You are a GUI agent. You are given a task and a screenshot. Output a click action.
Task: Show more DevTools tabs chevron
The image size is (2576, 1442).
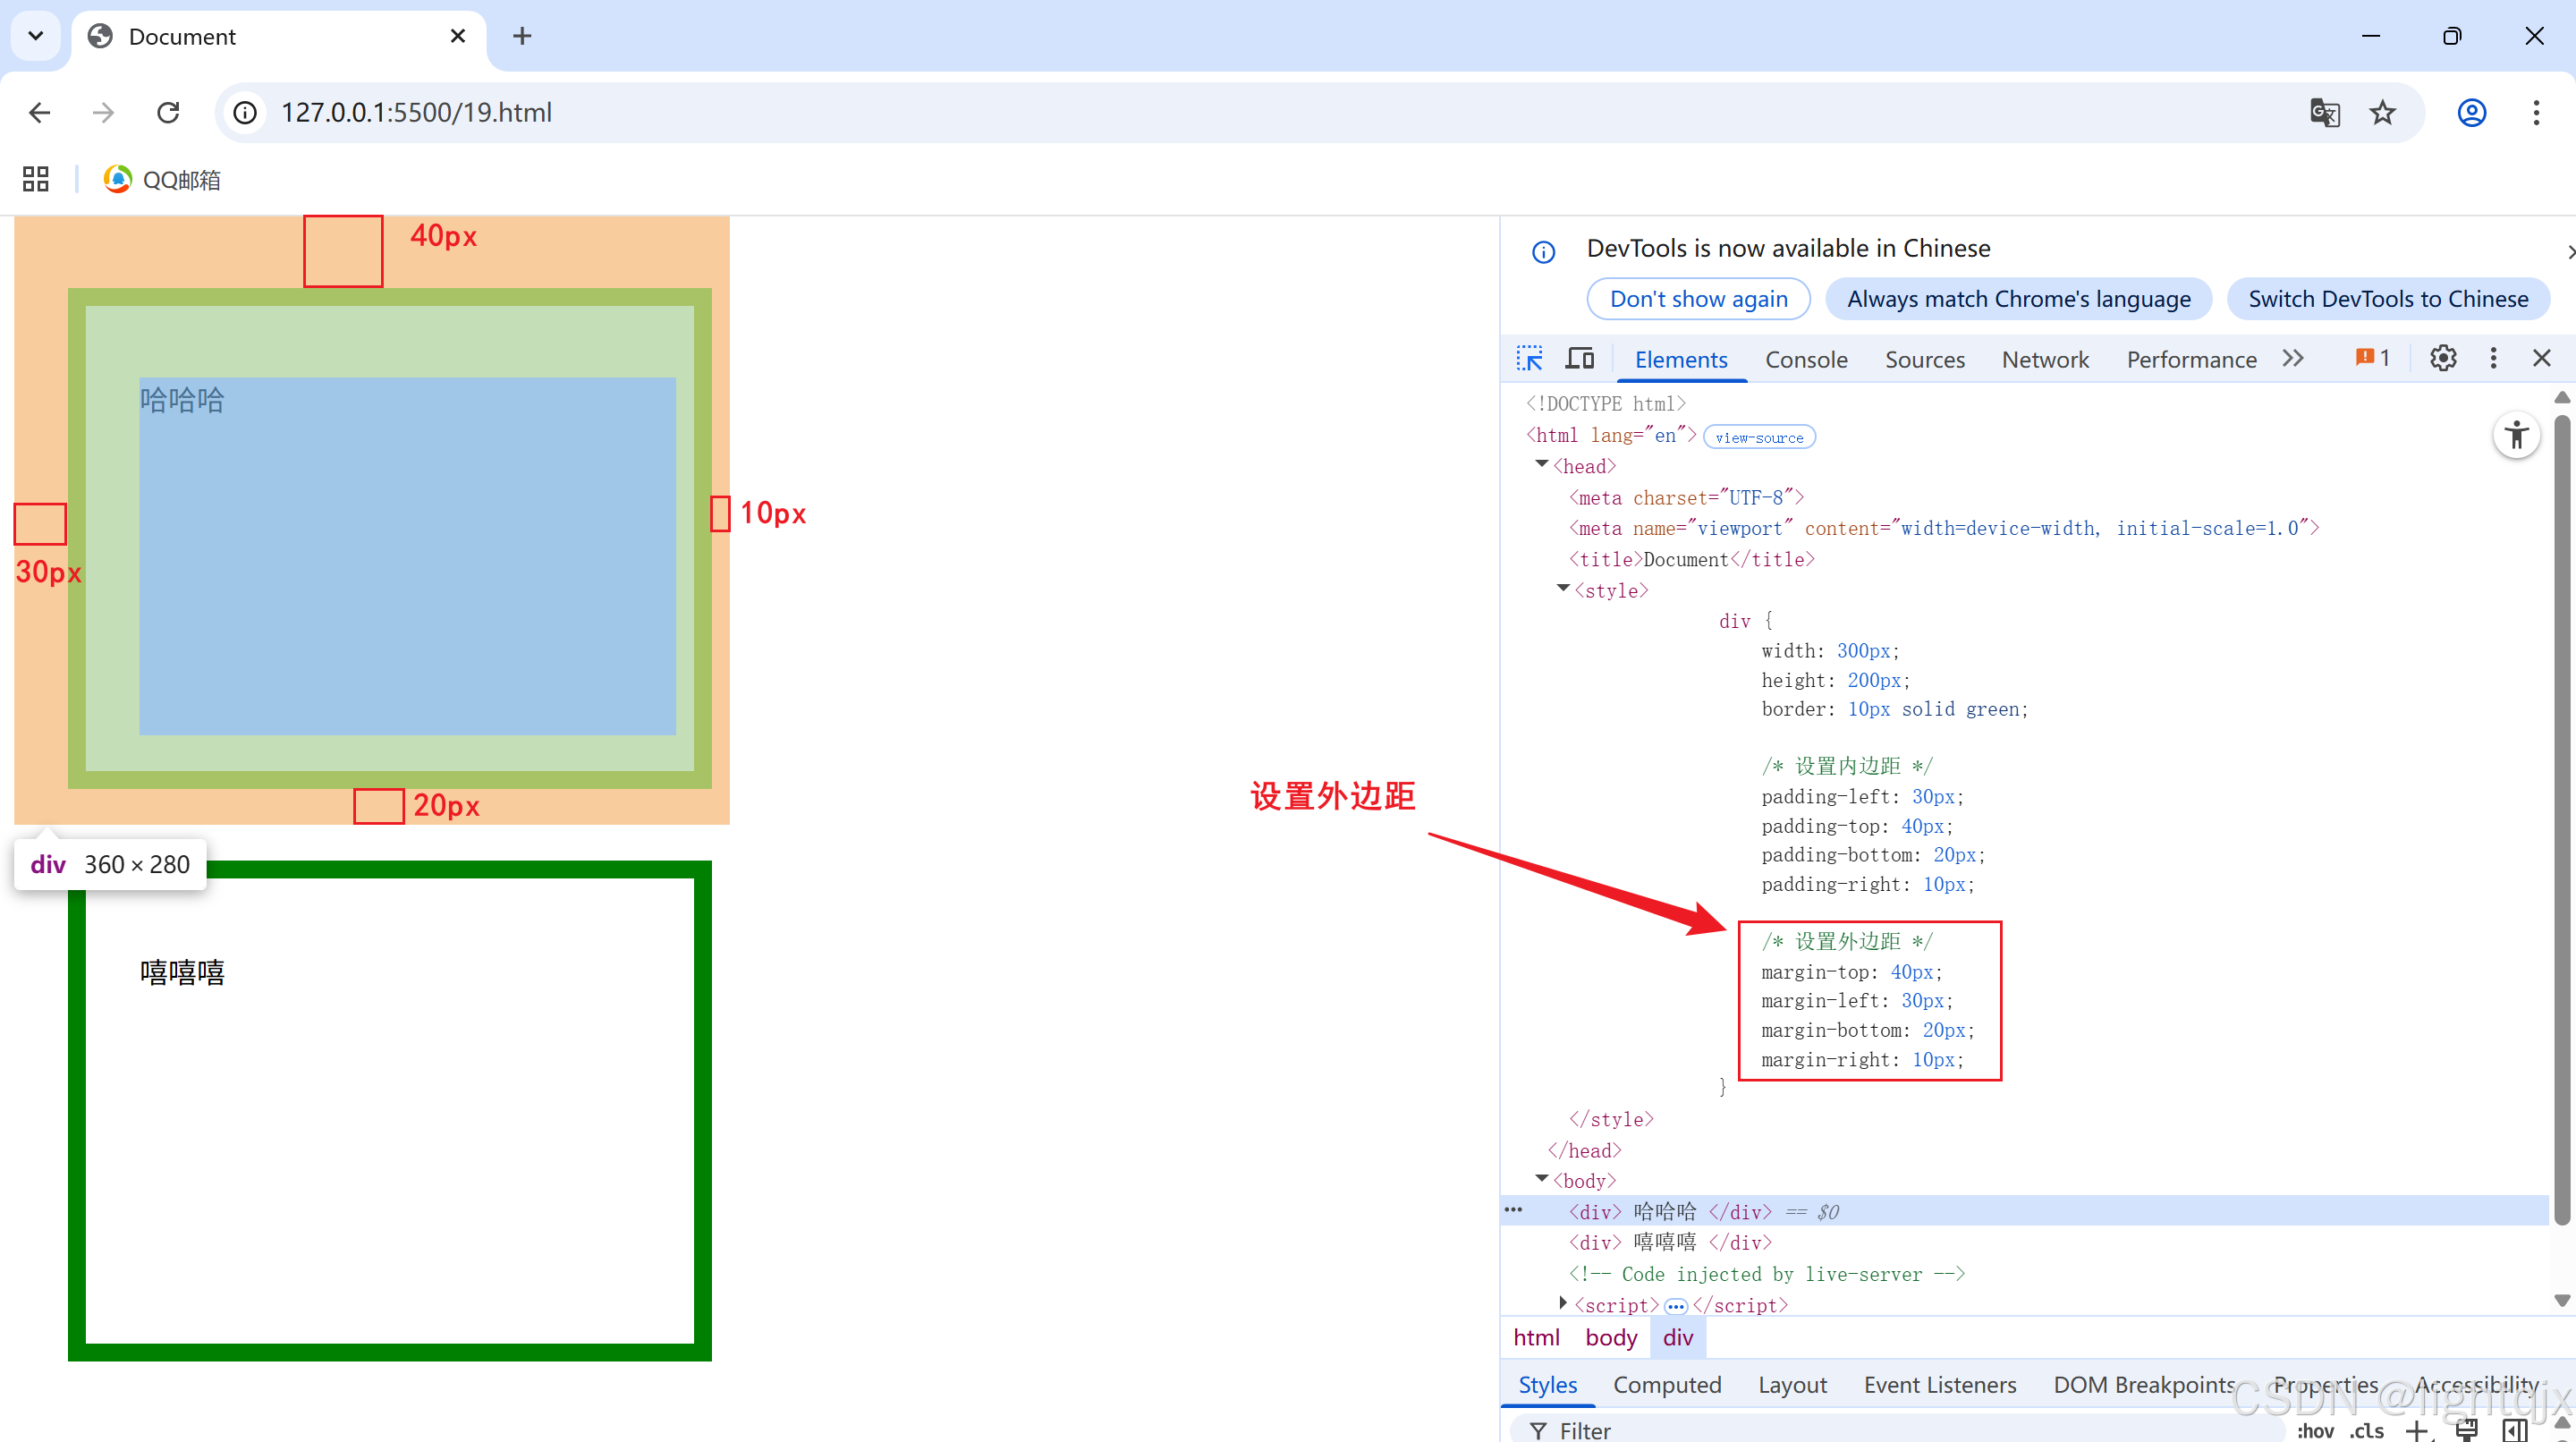[x=2294, y=359]
